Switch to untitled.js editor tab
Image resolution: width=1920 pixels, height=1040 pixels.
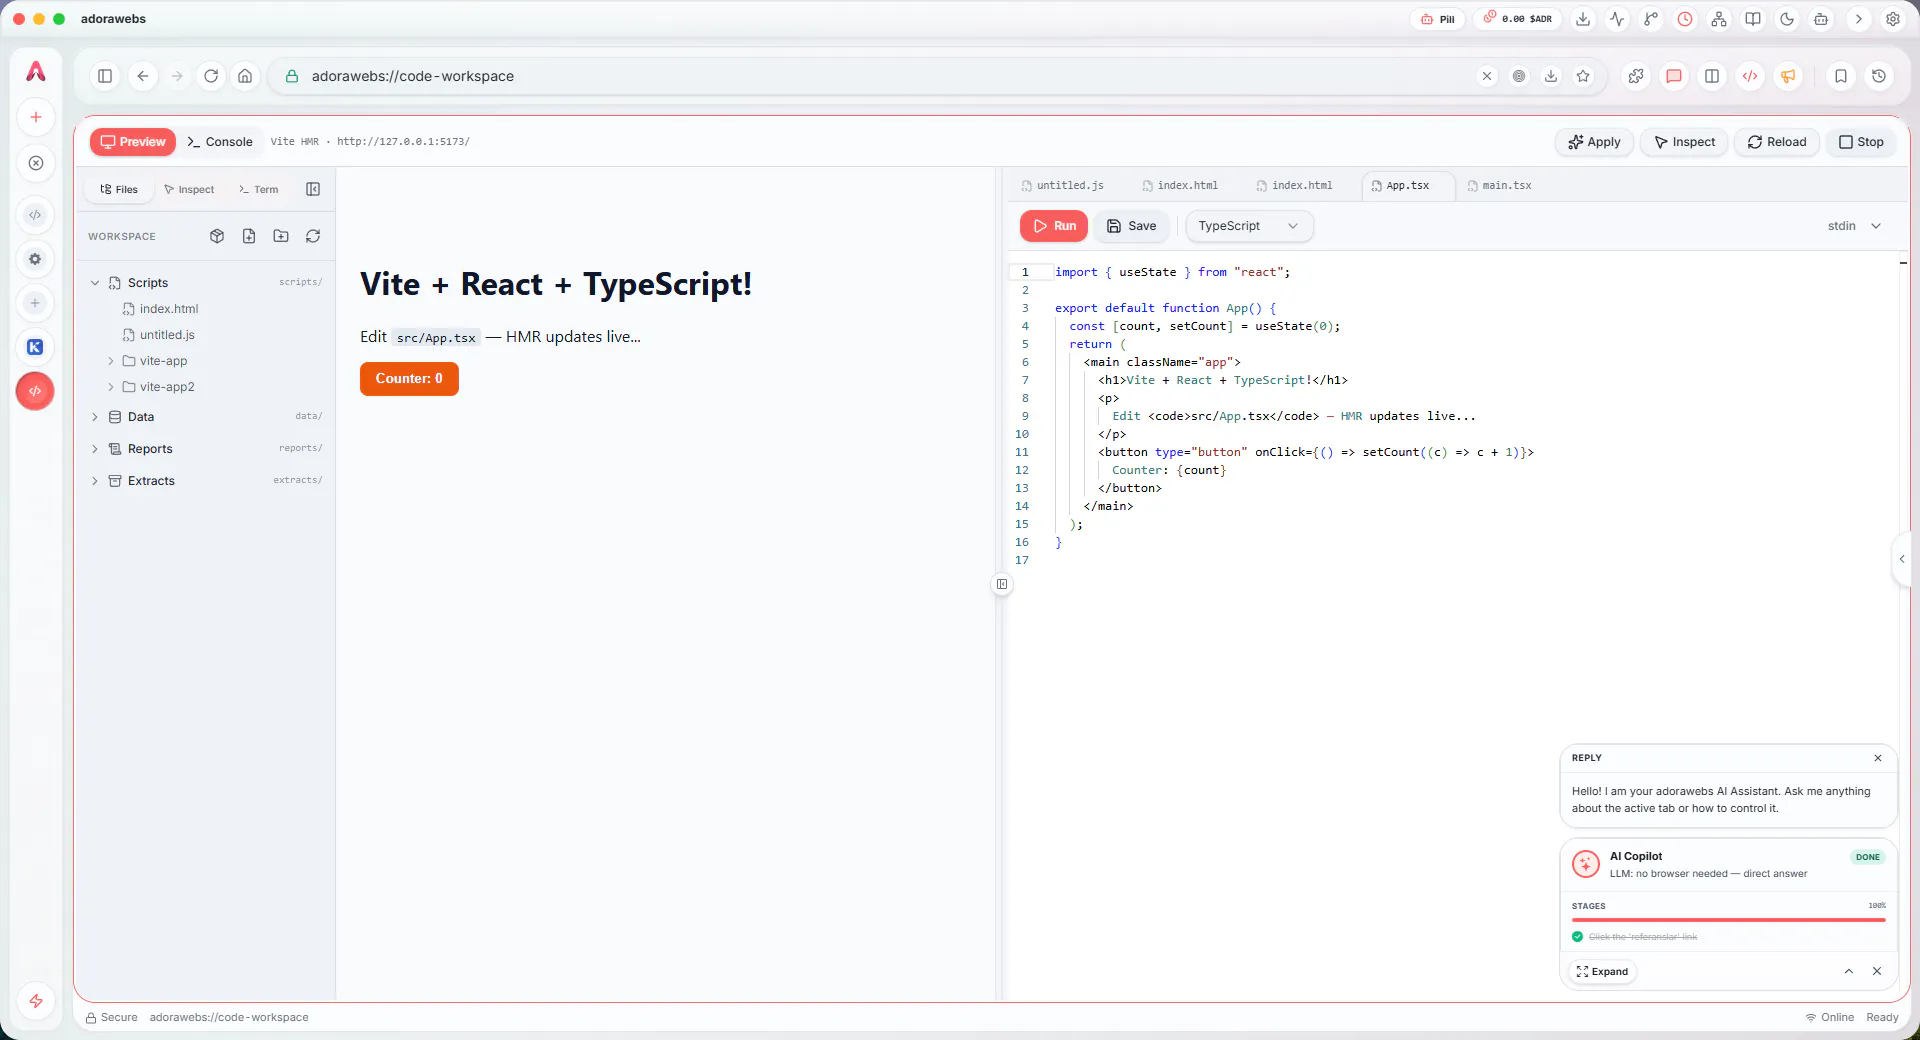tap(1063, 186)
